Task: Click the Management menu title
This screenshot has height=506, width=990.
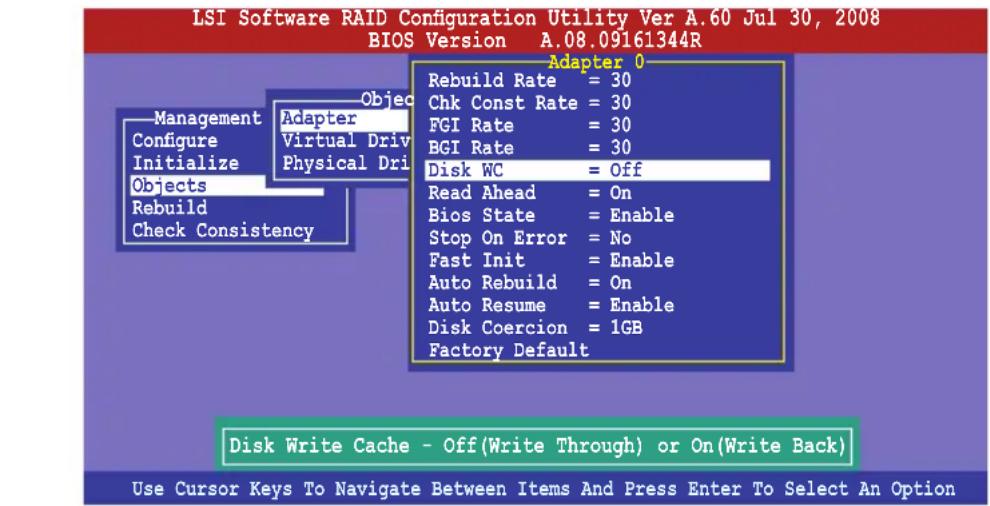Action: 208,118
